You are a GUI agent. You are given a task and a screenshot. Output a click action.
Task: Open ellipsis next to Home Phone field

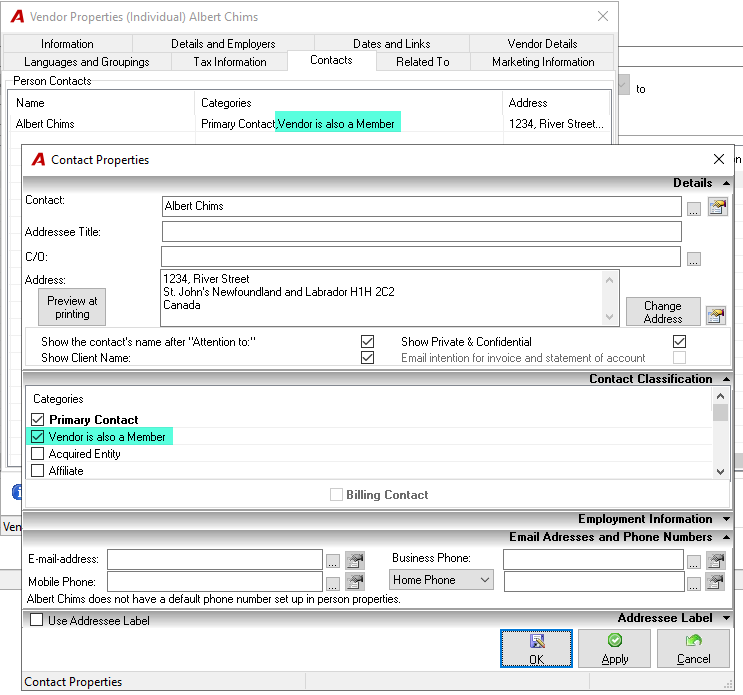coord(694,583)
